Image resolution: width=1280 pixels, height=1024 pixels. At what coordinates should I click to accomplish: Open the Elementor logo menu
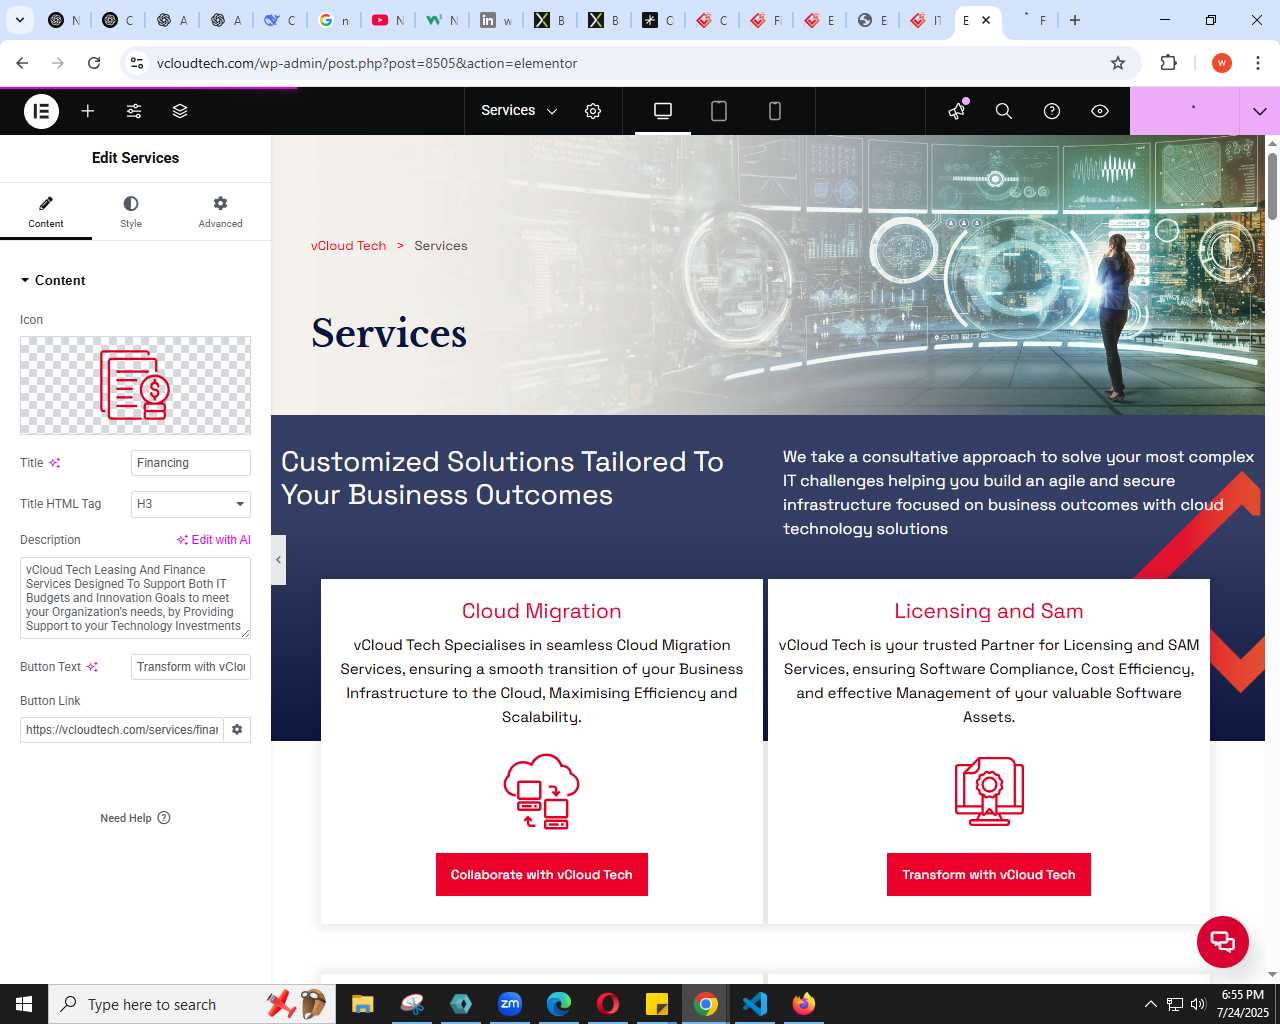pyautogui.click(x=41, y=111)
